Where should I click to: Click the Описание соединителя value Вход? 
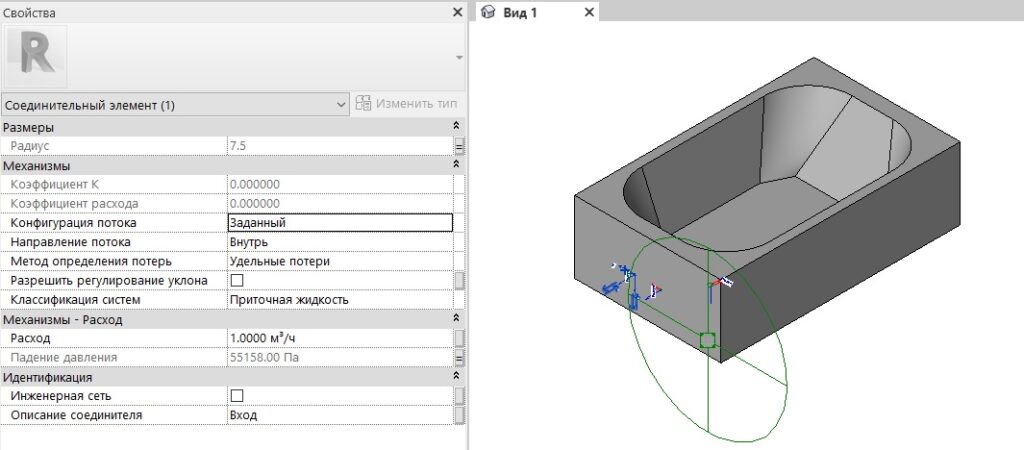pyautogui.click(x=340, y=415)
